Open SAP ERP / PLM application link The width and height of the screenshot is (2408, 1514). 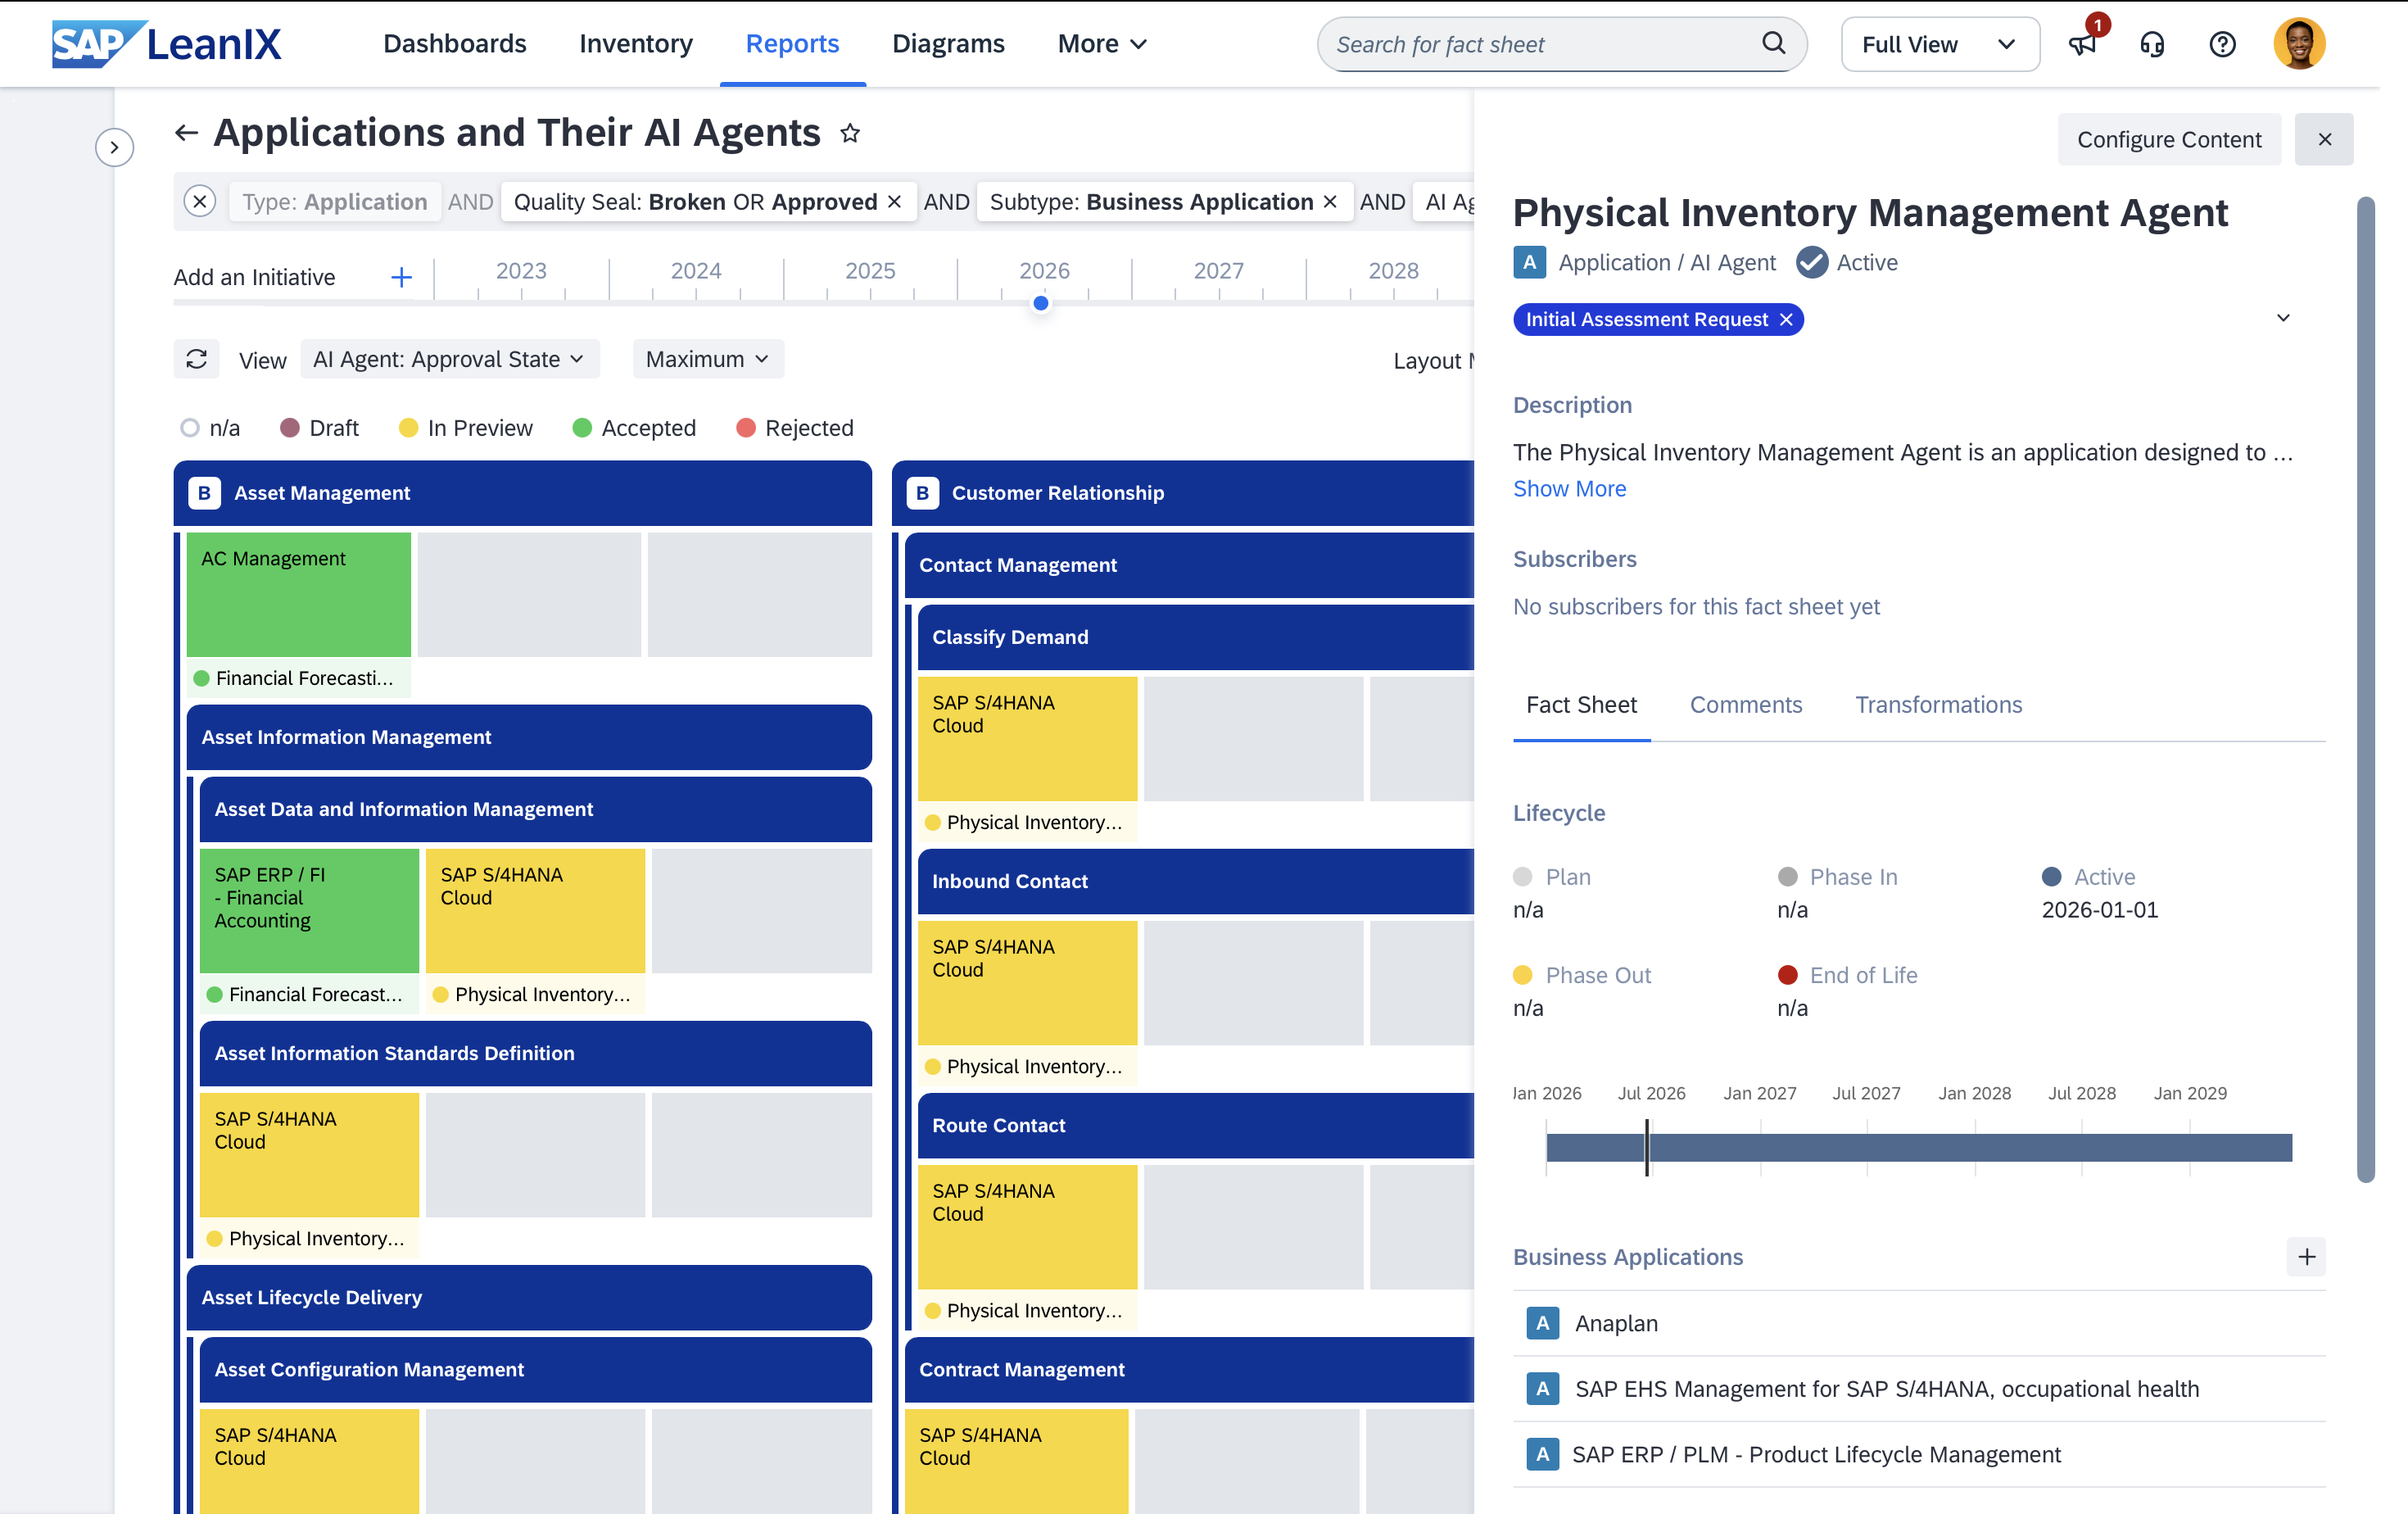(x=1815, y=1454)
